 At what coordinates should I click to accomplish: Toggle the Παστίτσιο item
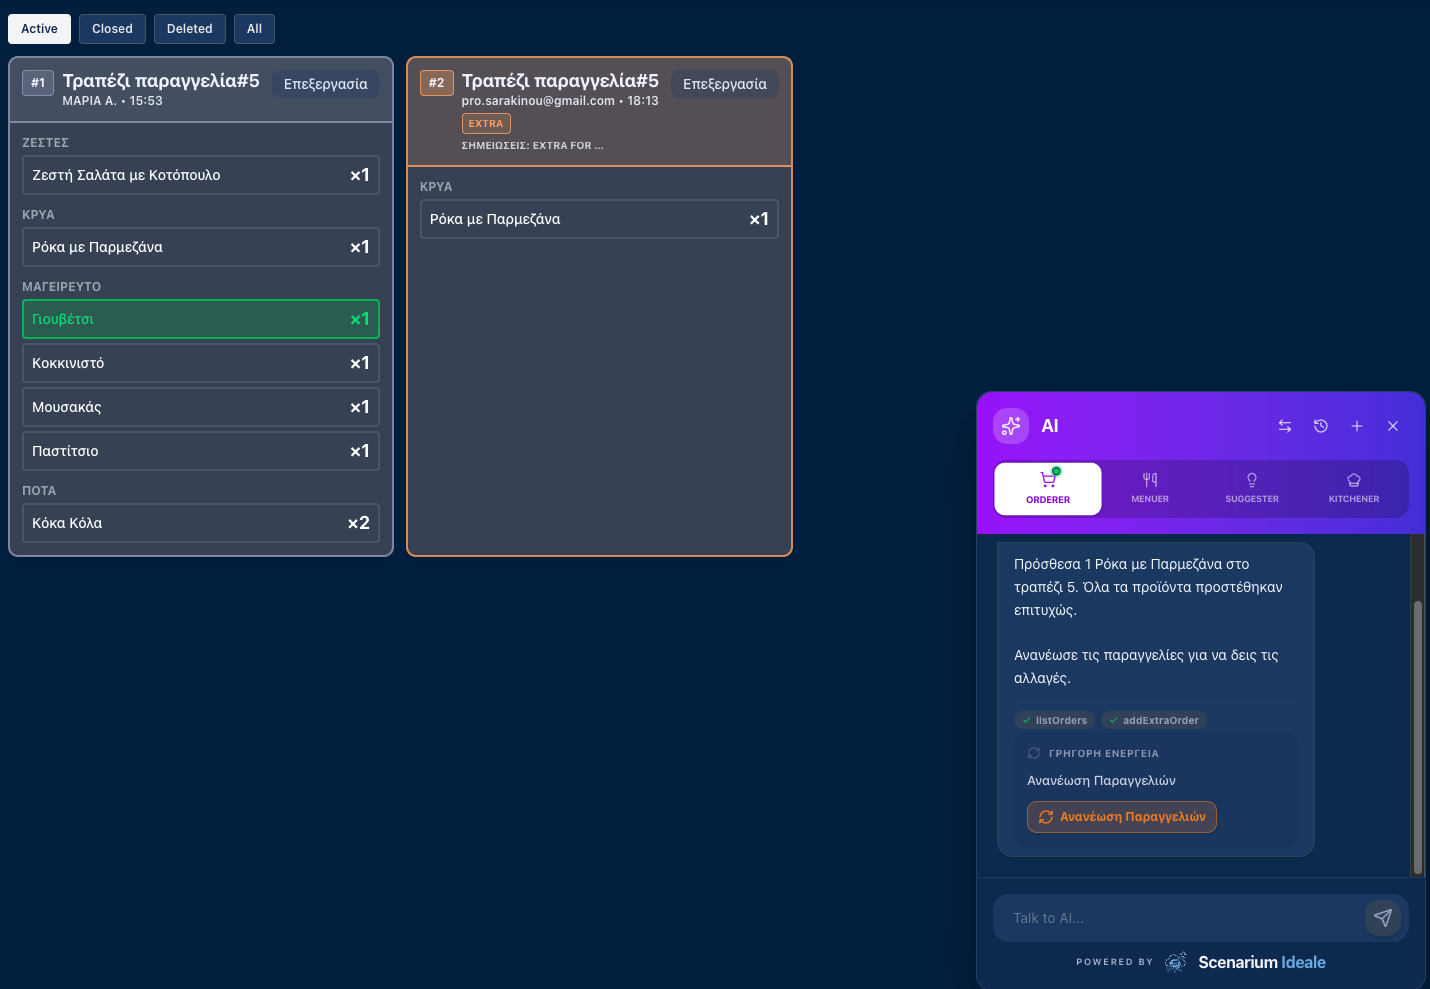tap(201, 451)
